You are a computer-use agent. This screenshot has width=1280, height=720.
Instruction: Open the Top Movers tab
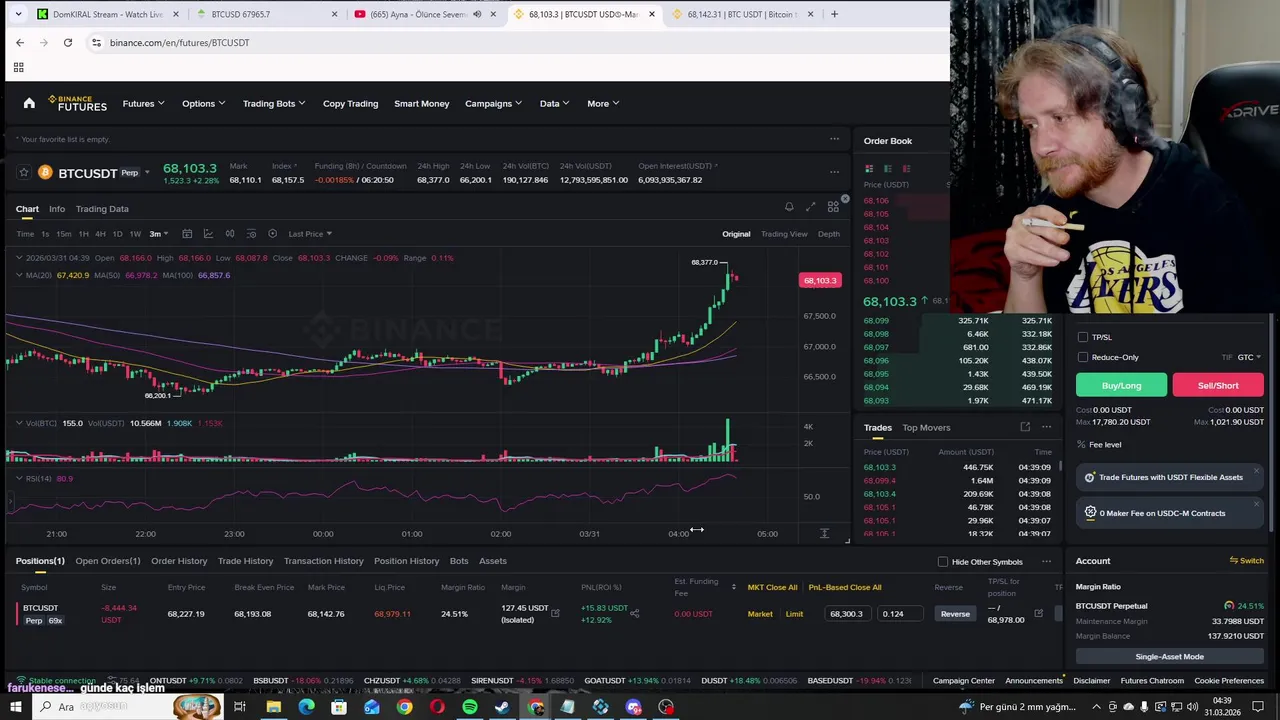[926, 428]
